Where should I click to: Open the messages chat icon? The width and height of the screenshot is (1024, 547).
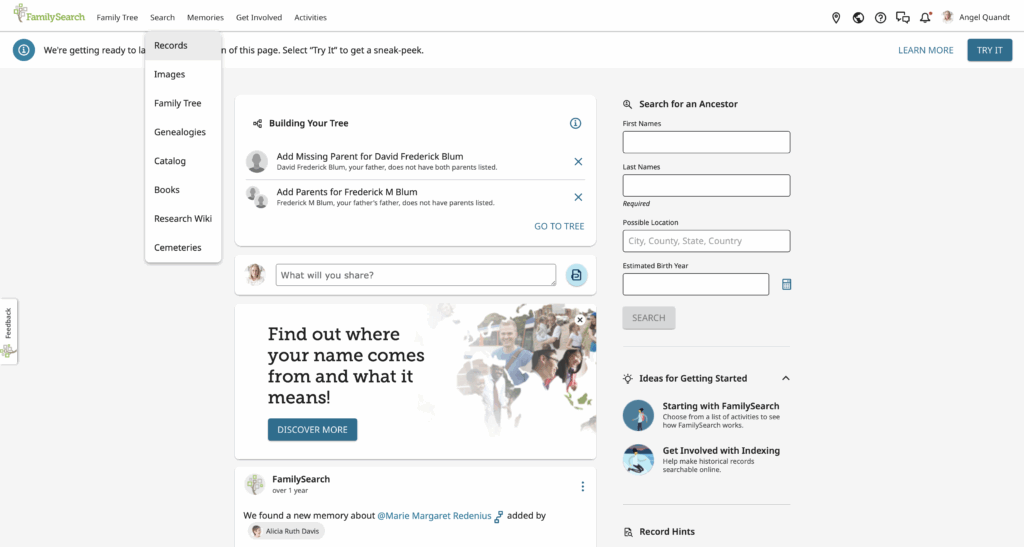[903, 18]
